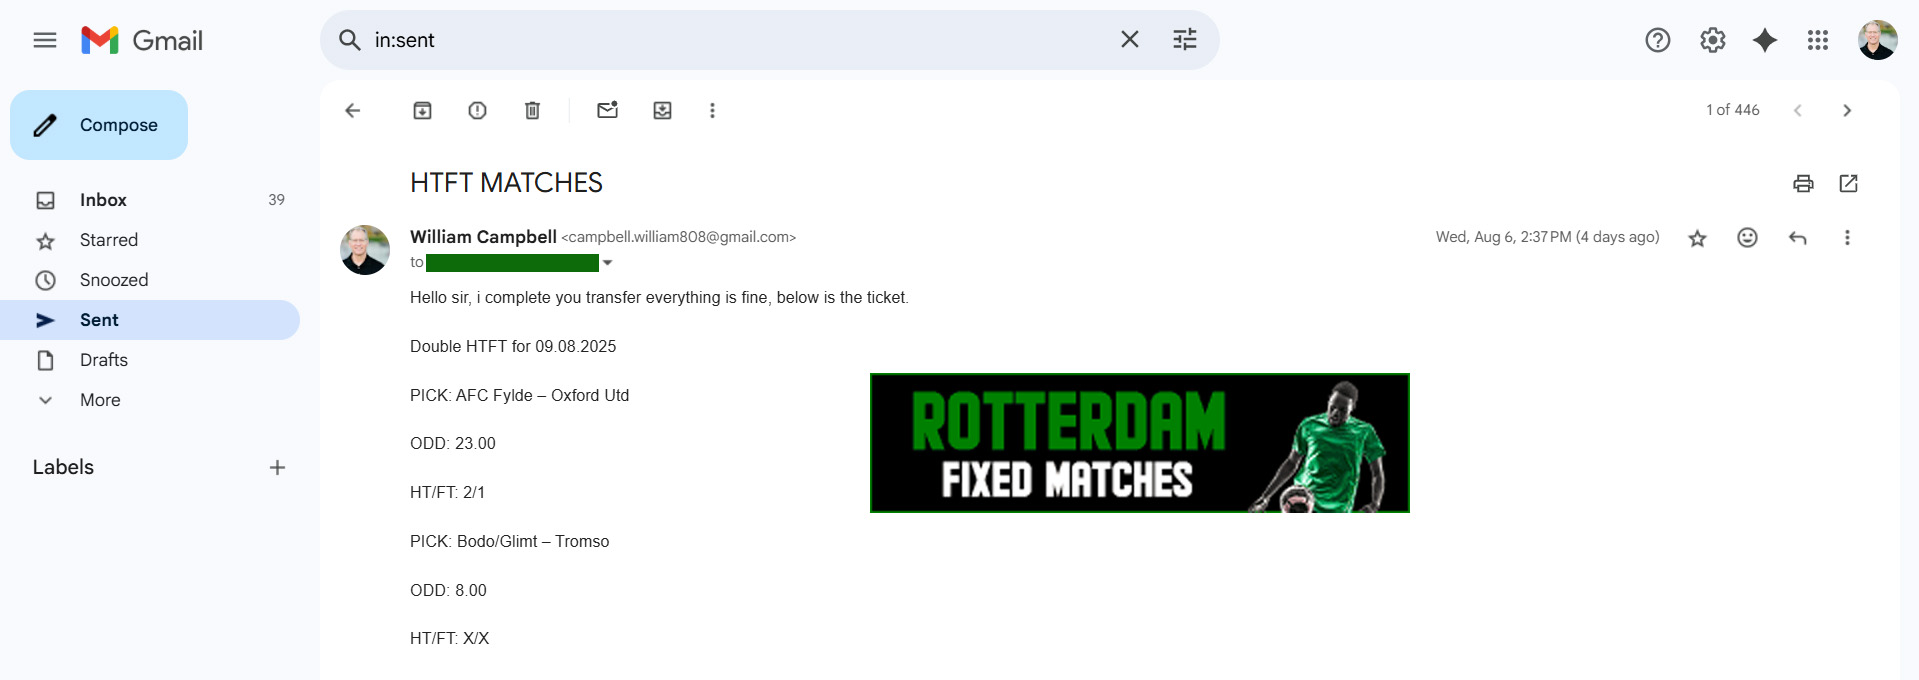Star this message from William Campbell
The image size is (1919, 680).
pos(1697,238)
